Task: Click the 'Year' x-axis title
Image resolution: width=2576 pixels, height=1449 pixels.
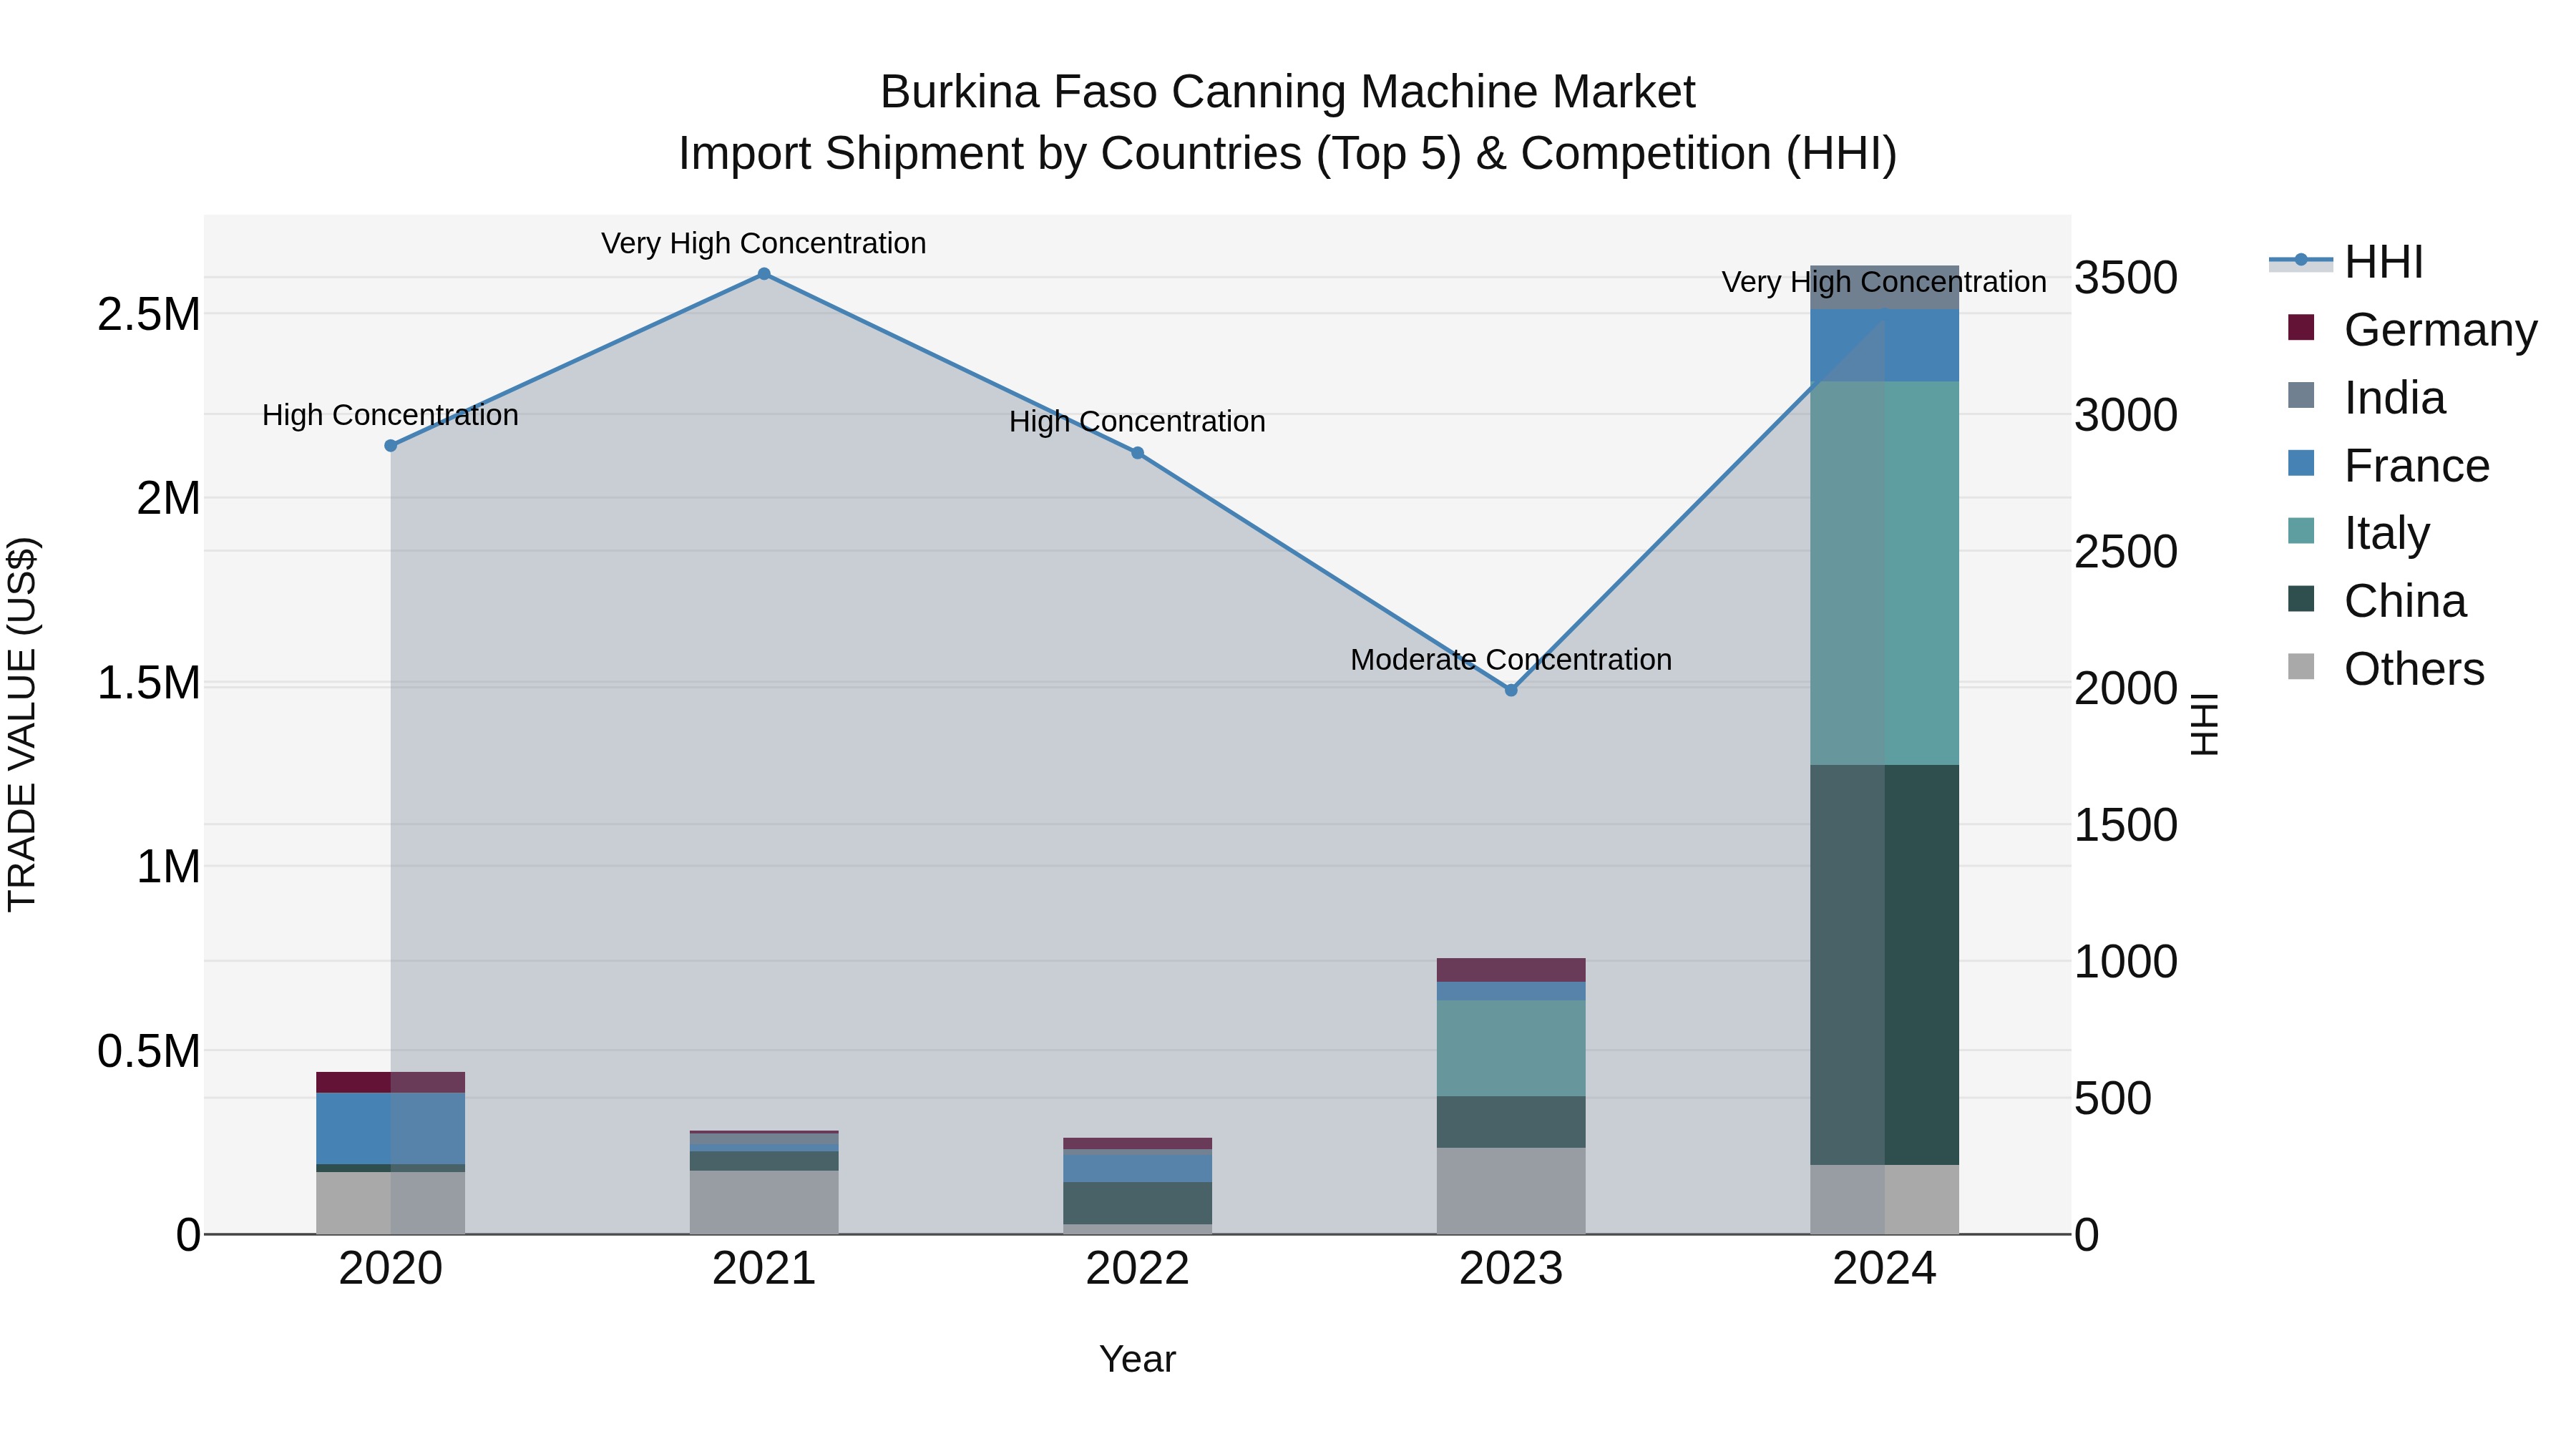Action: coord(1138,1360)
